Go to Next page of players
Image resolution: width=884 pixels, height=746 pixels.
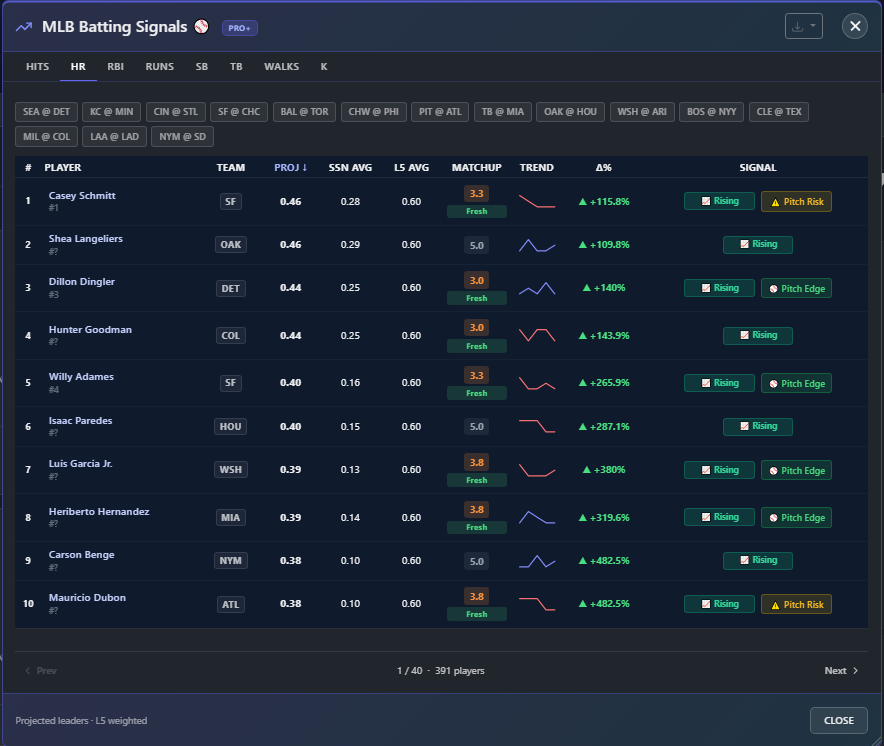tap(841, 670)
